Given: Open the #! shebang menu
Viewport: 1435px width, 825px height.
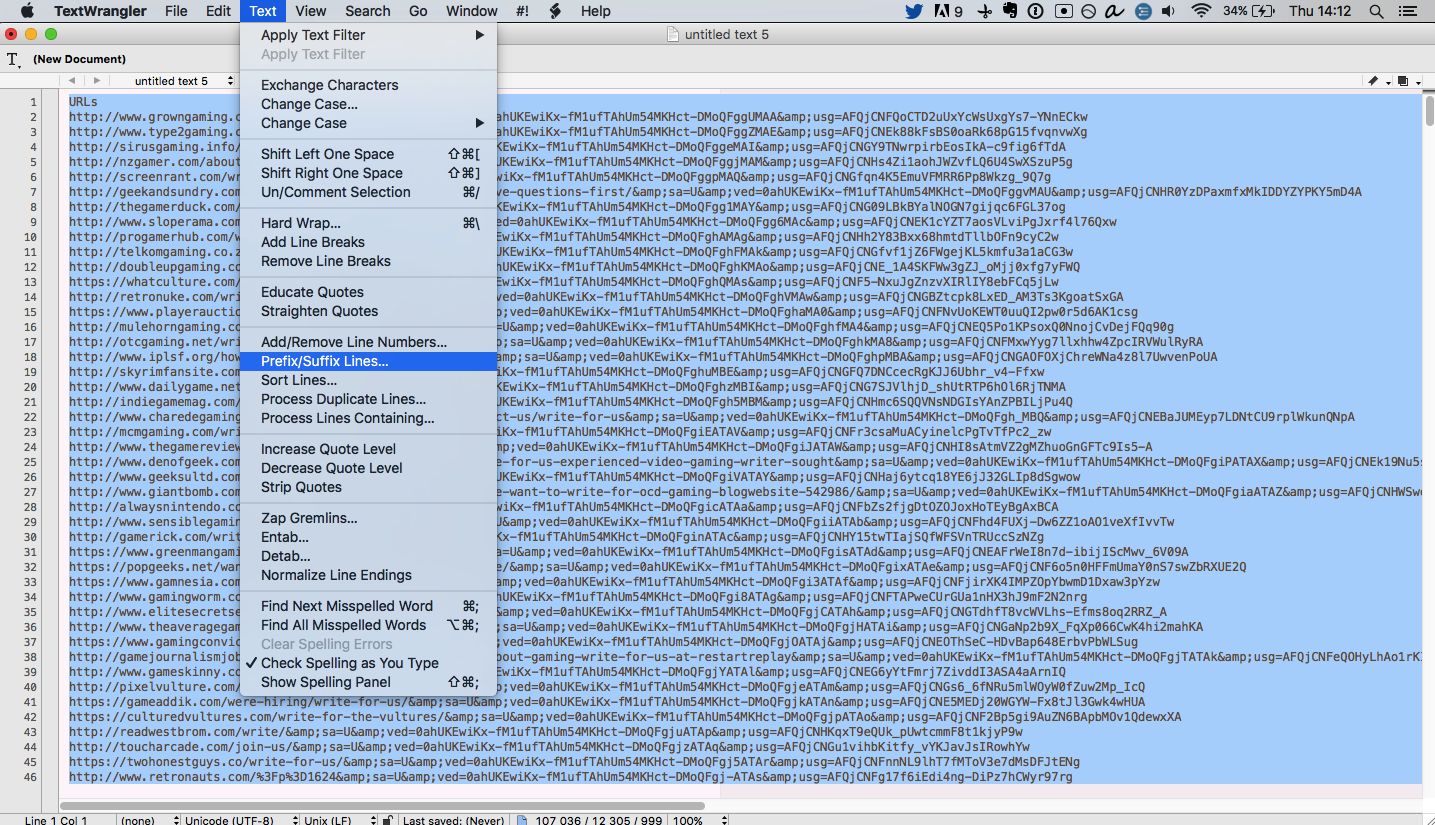Looking at the screenshot, I should coord(522,11).
